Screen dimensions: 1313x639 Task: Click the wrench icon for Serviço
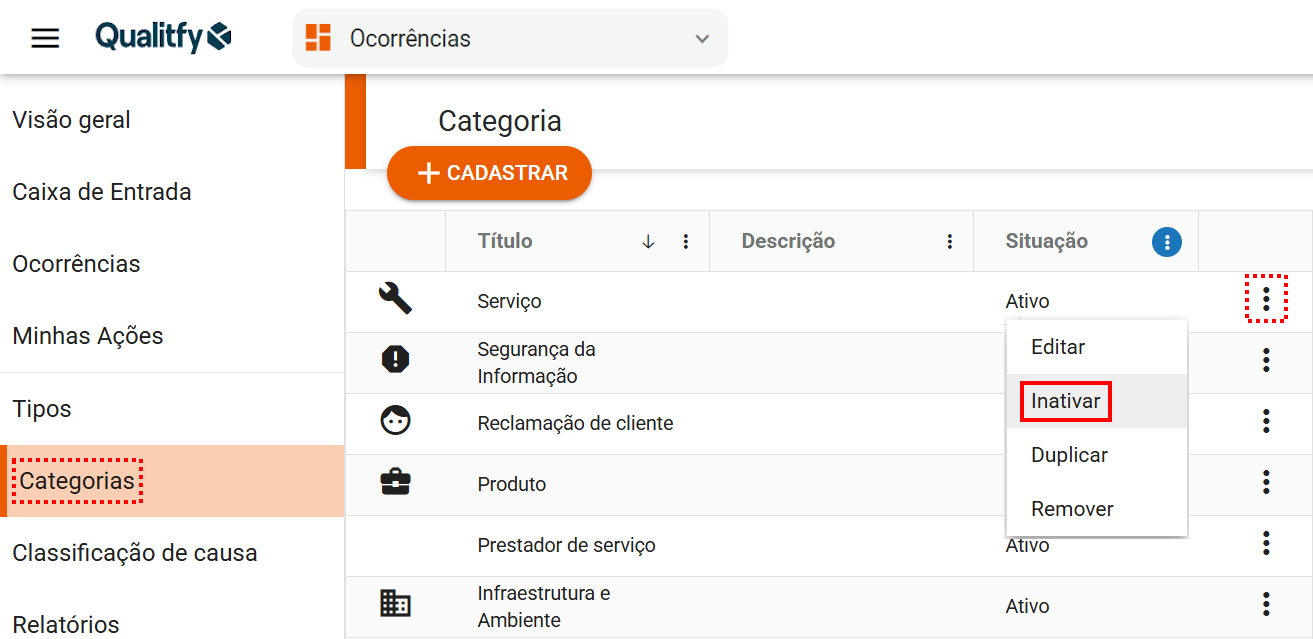[395, 298]
